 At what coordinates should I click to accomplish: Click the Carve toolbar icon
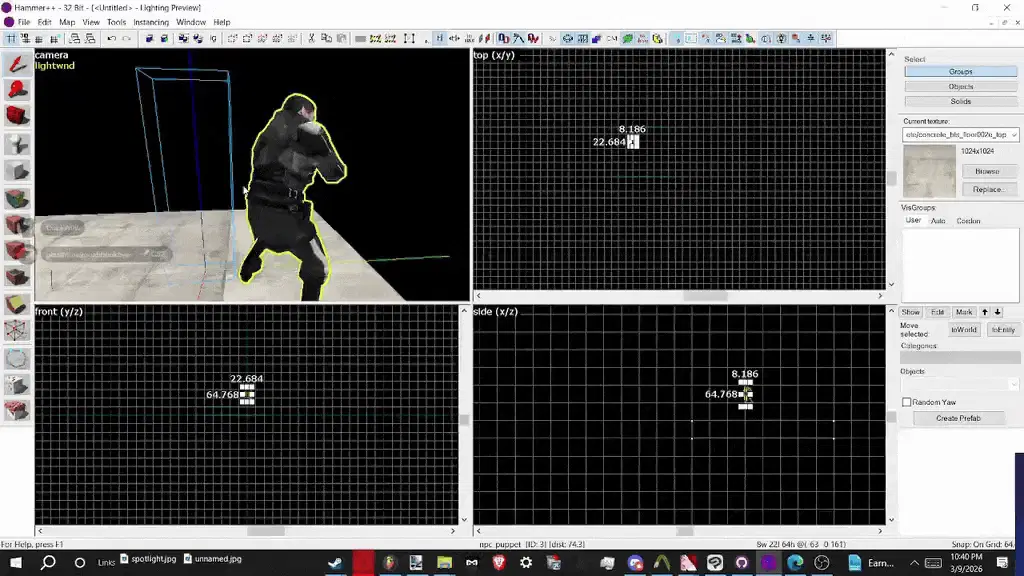(149, 39)
